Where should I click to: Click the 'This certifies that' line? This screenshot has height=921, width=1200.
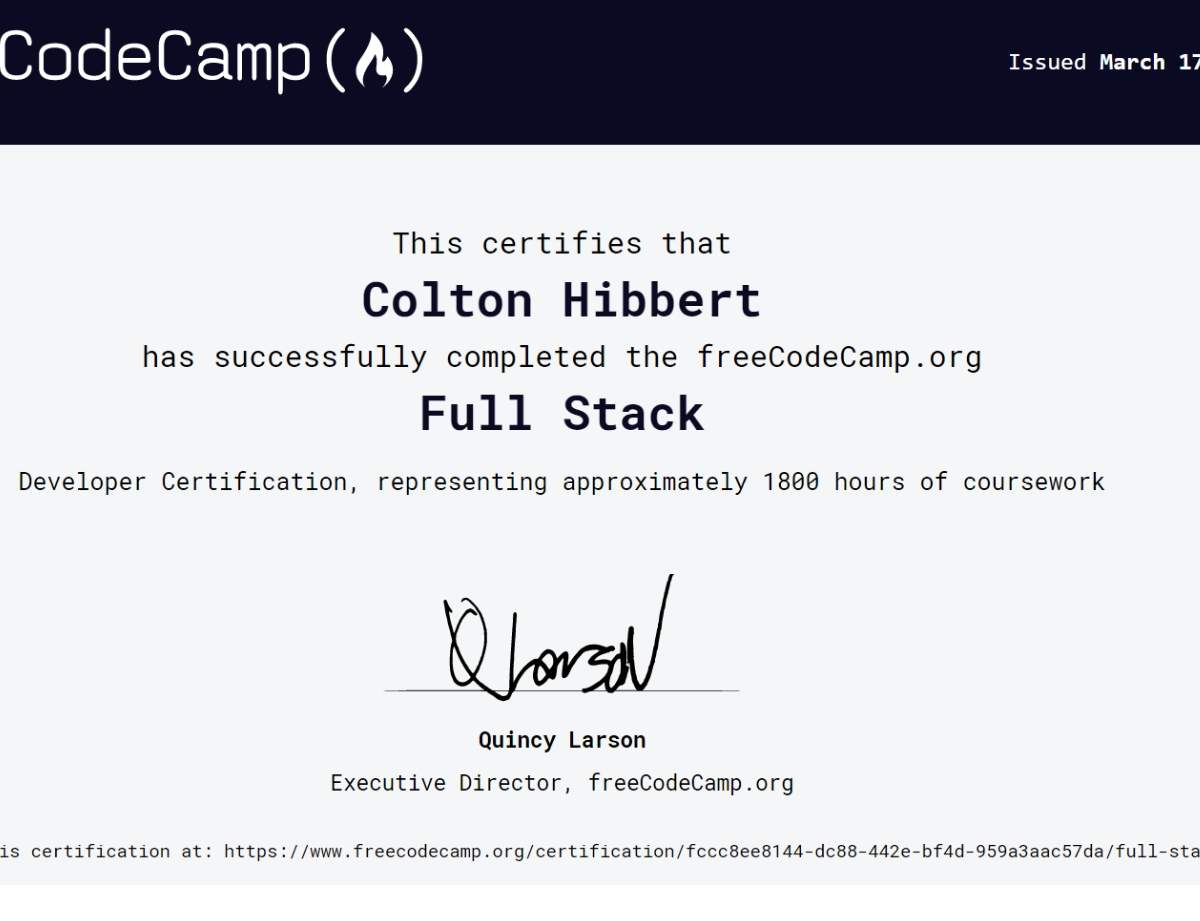point(561,243)
